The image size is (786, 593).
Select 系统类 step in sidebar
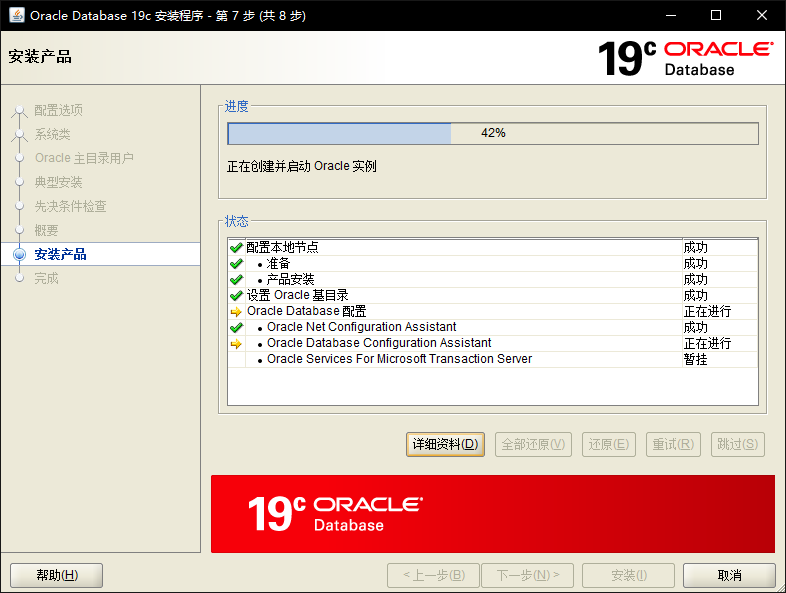(x=52, y=134)
